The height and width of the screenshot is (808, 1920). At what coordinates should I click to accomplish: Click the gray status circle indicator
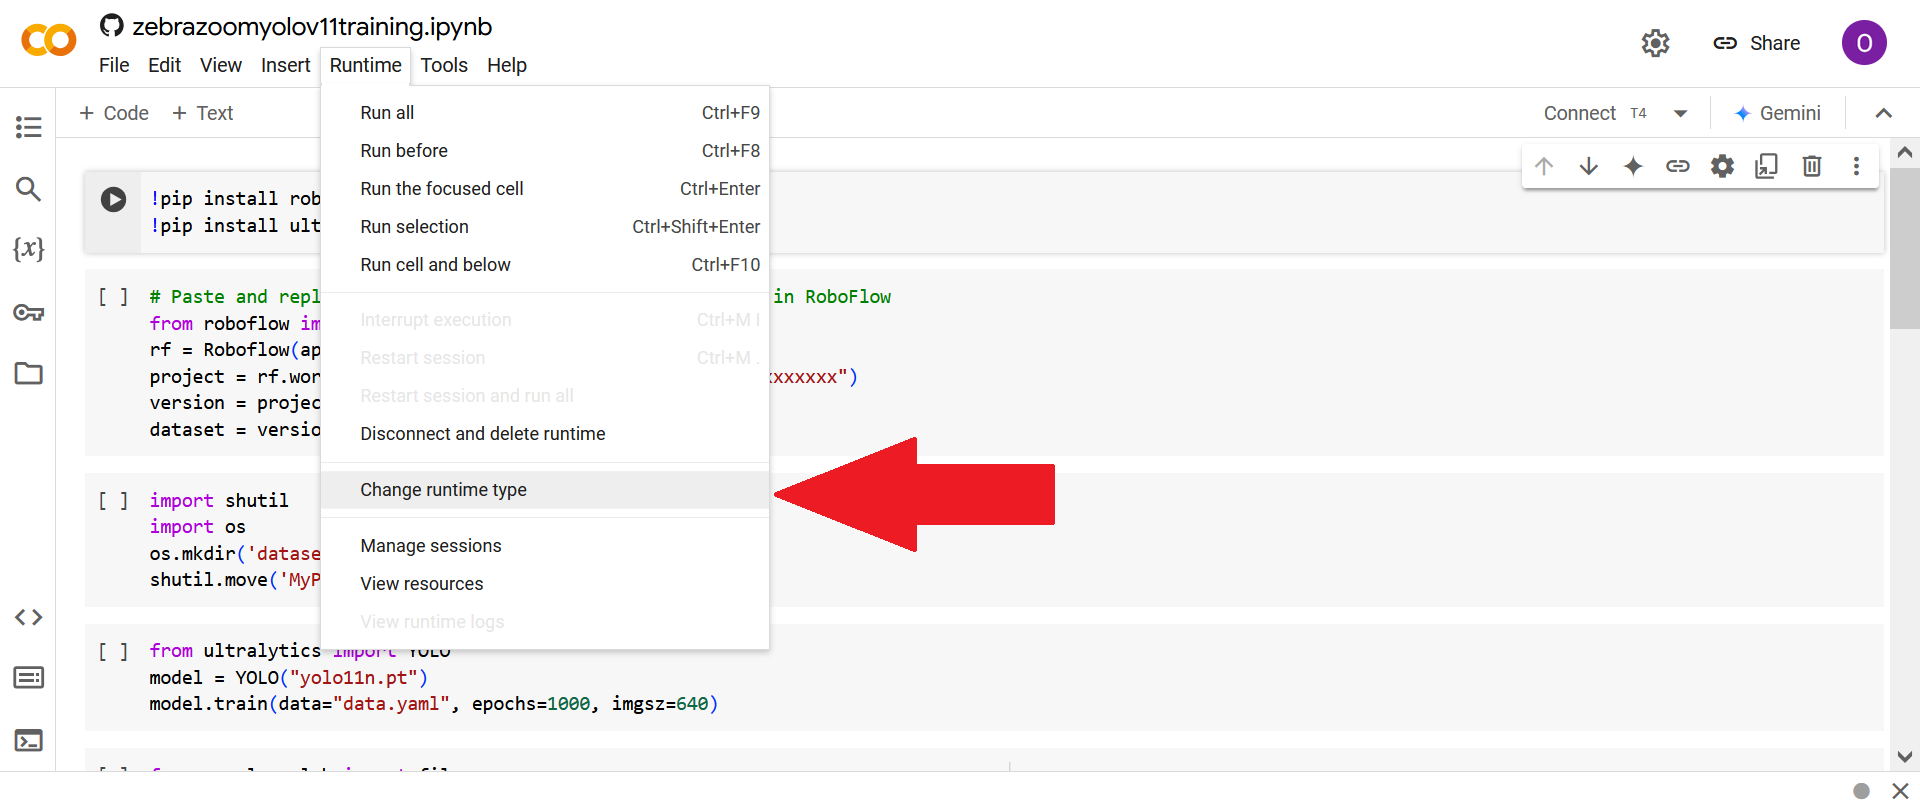[1861, 791]
